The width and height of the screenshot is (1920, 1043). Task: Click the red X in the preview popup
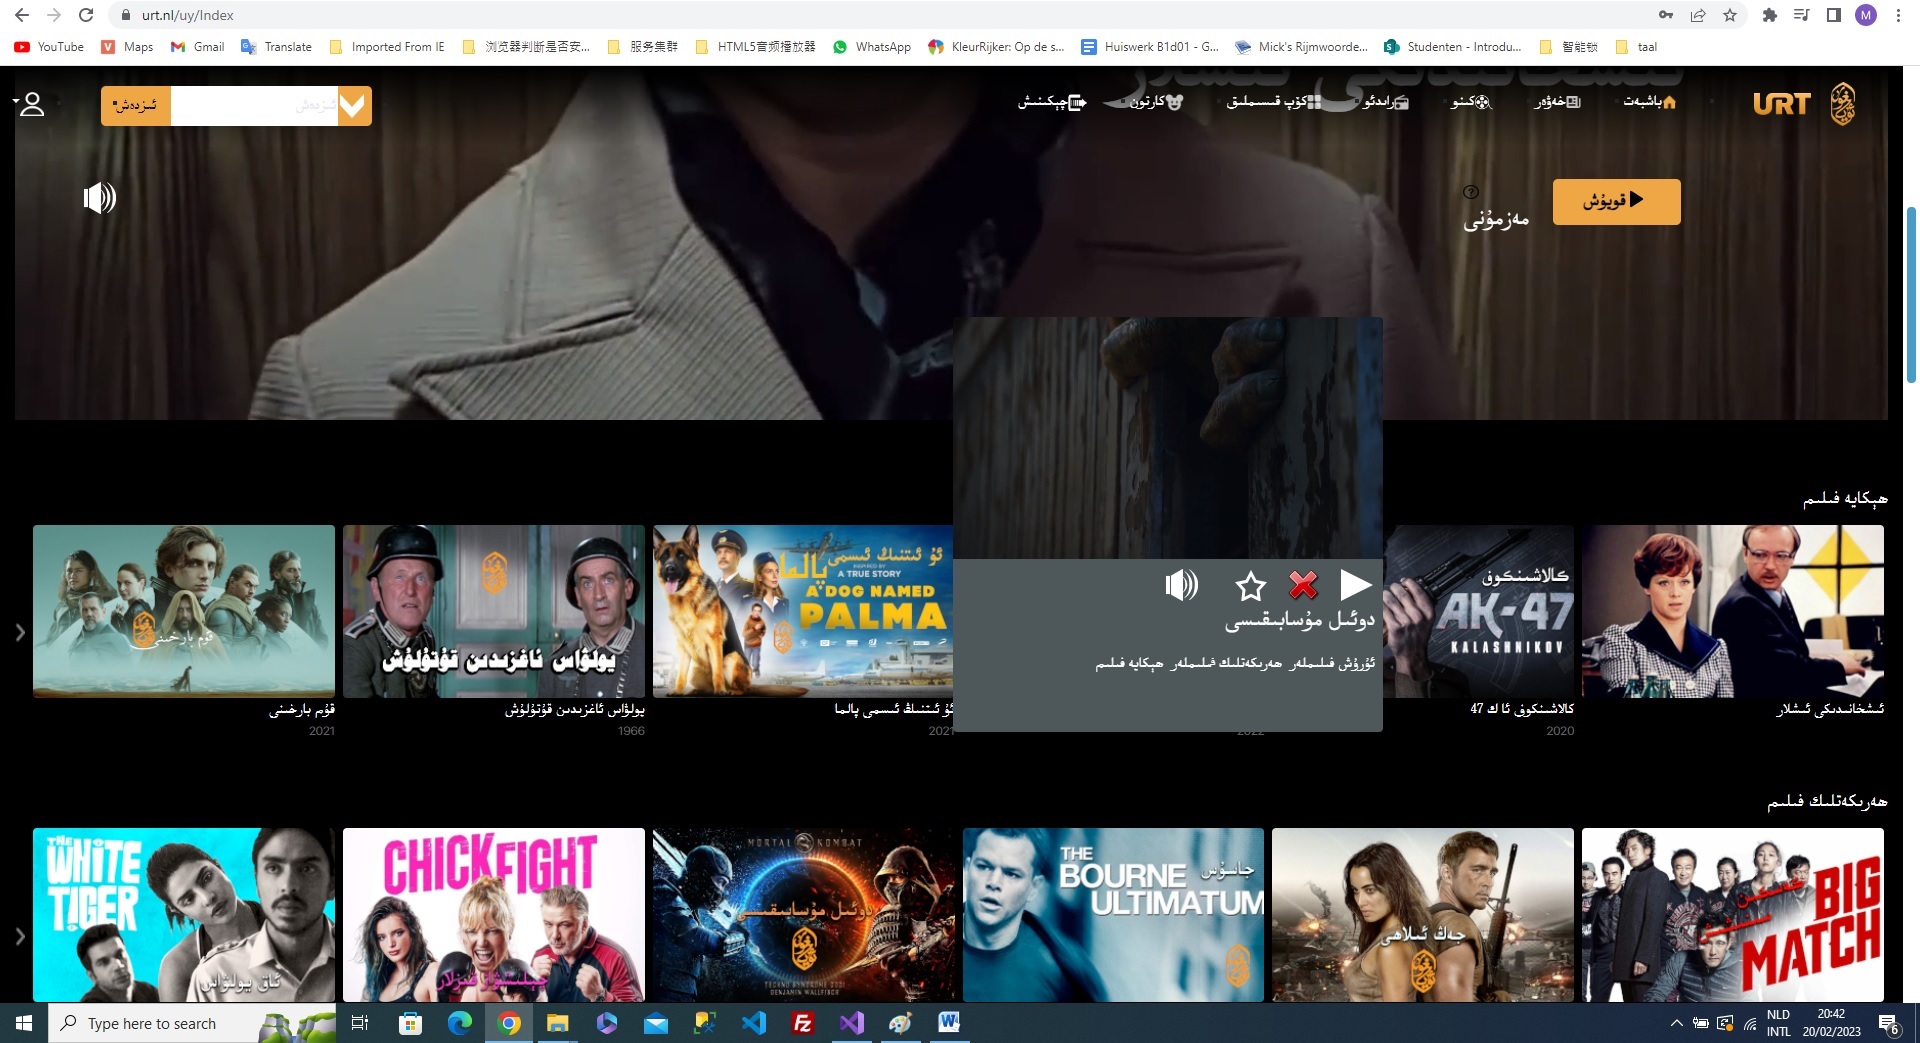coord(1303,585)
